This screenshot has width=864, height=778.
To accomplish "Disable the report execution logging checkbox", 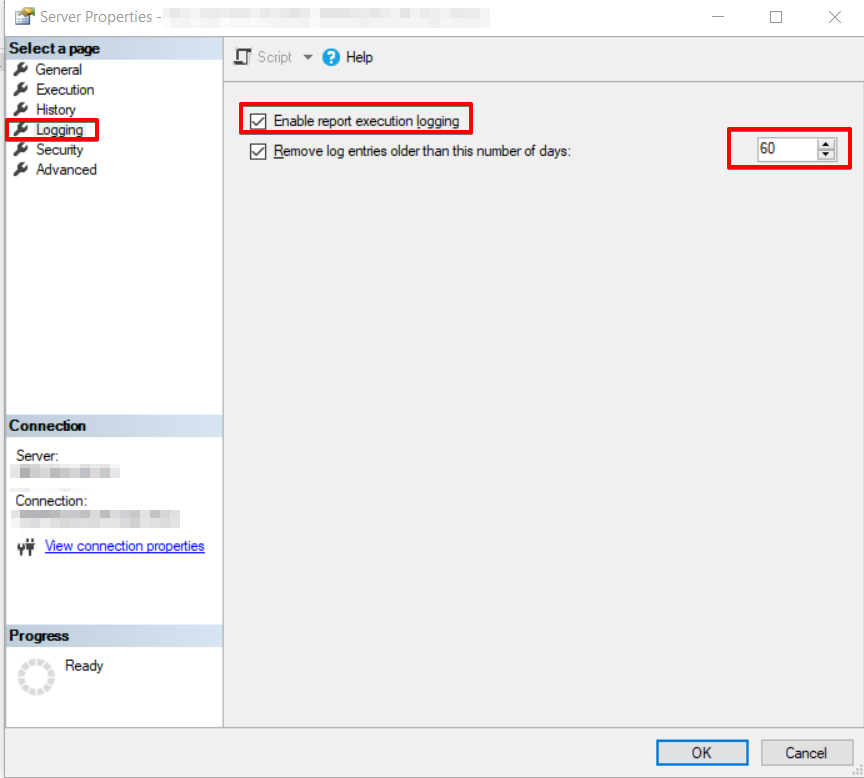I will coord(259,121).
